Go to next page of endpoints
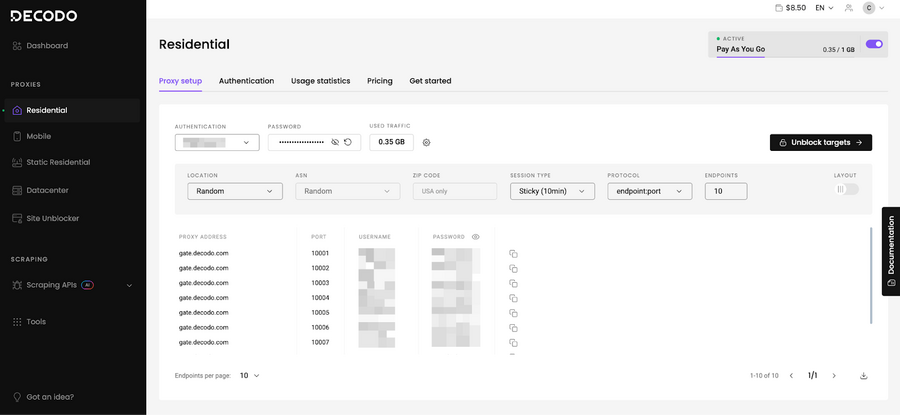Viewport: 900px width, 415px height. coord(834,376)
